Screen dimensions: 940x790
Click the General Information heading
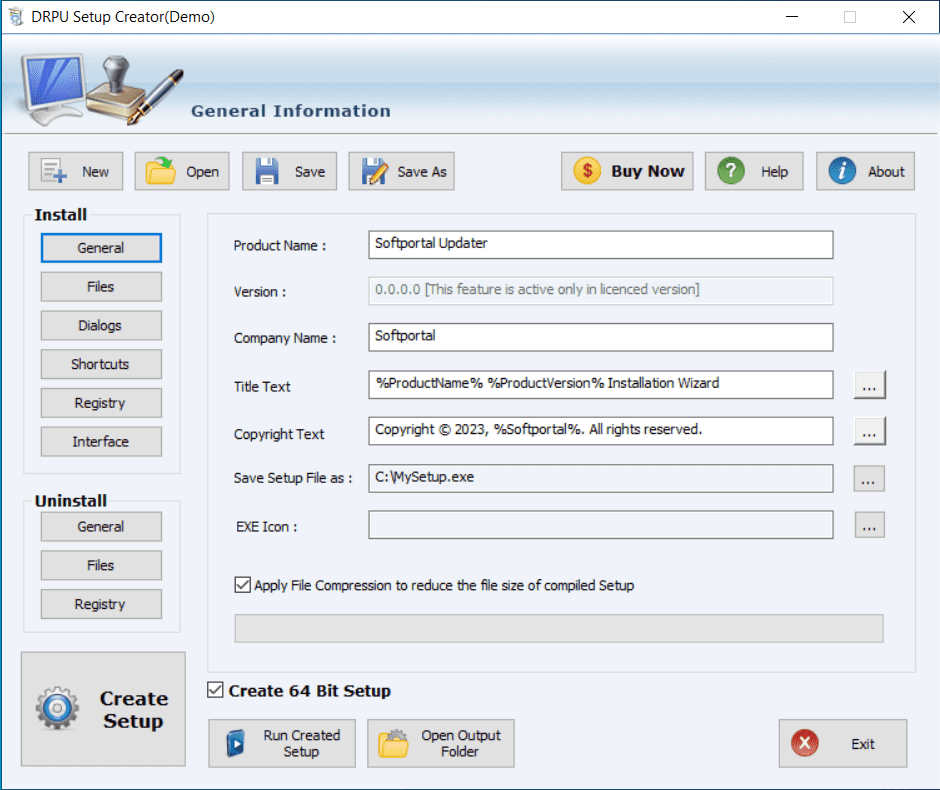tap(291, 111)
